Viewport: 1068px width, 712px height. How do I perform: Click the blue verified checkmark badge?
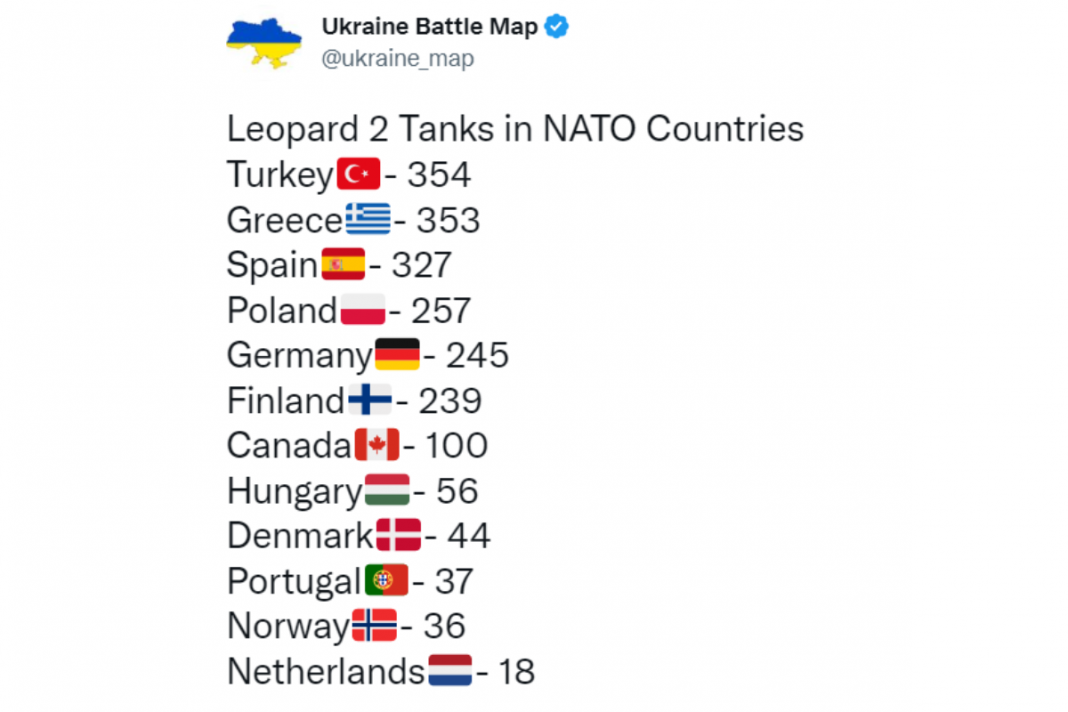(556, 27)
